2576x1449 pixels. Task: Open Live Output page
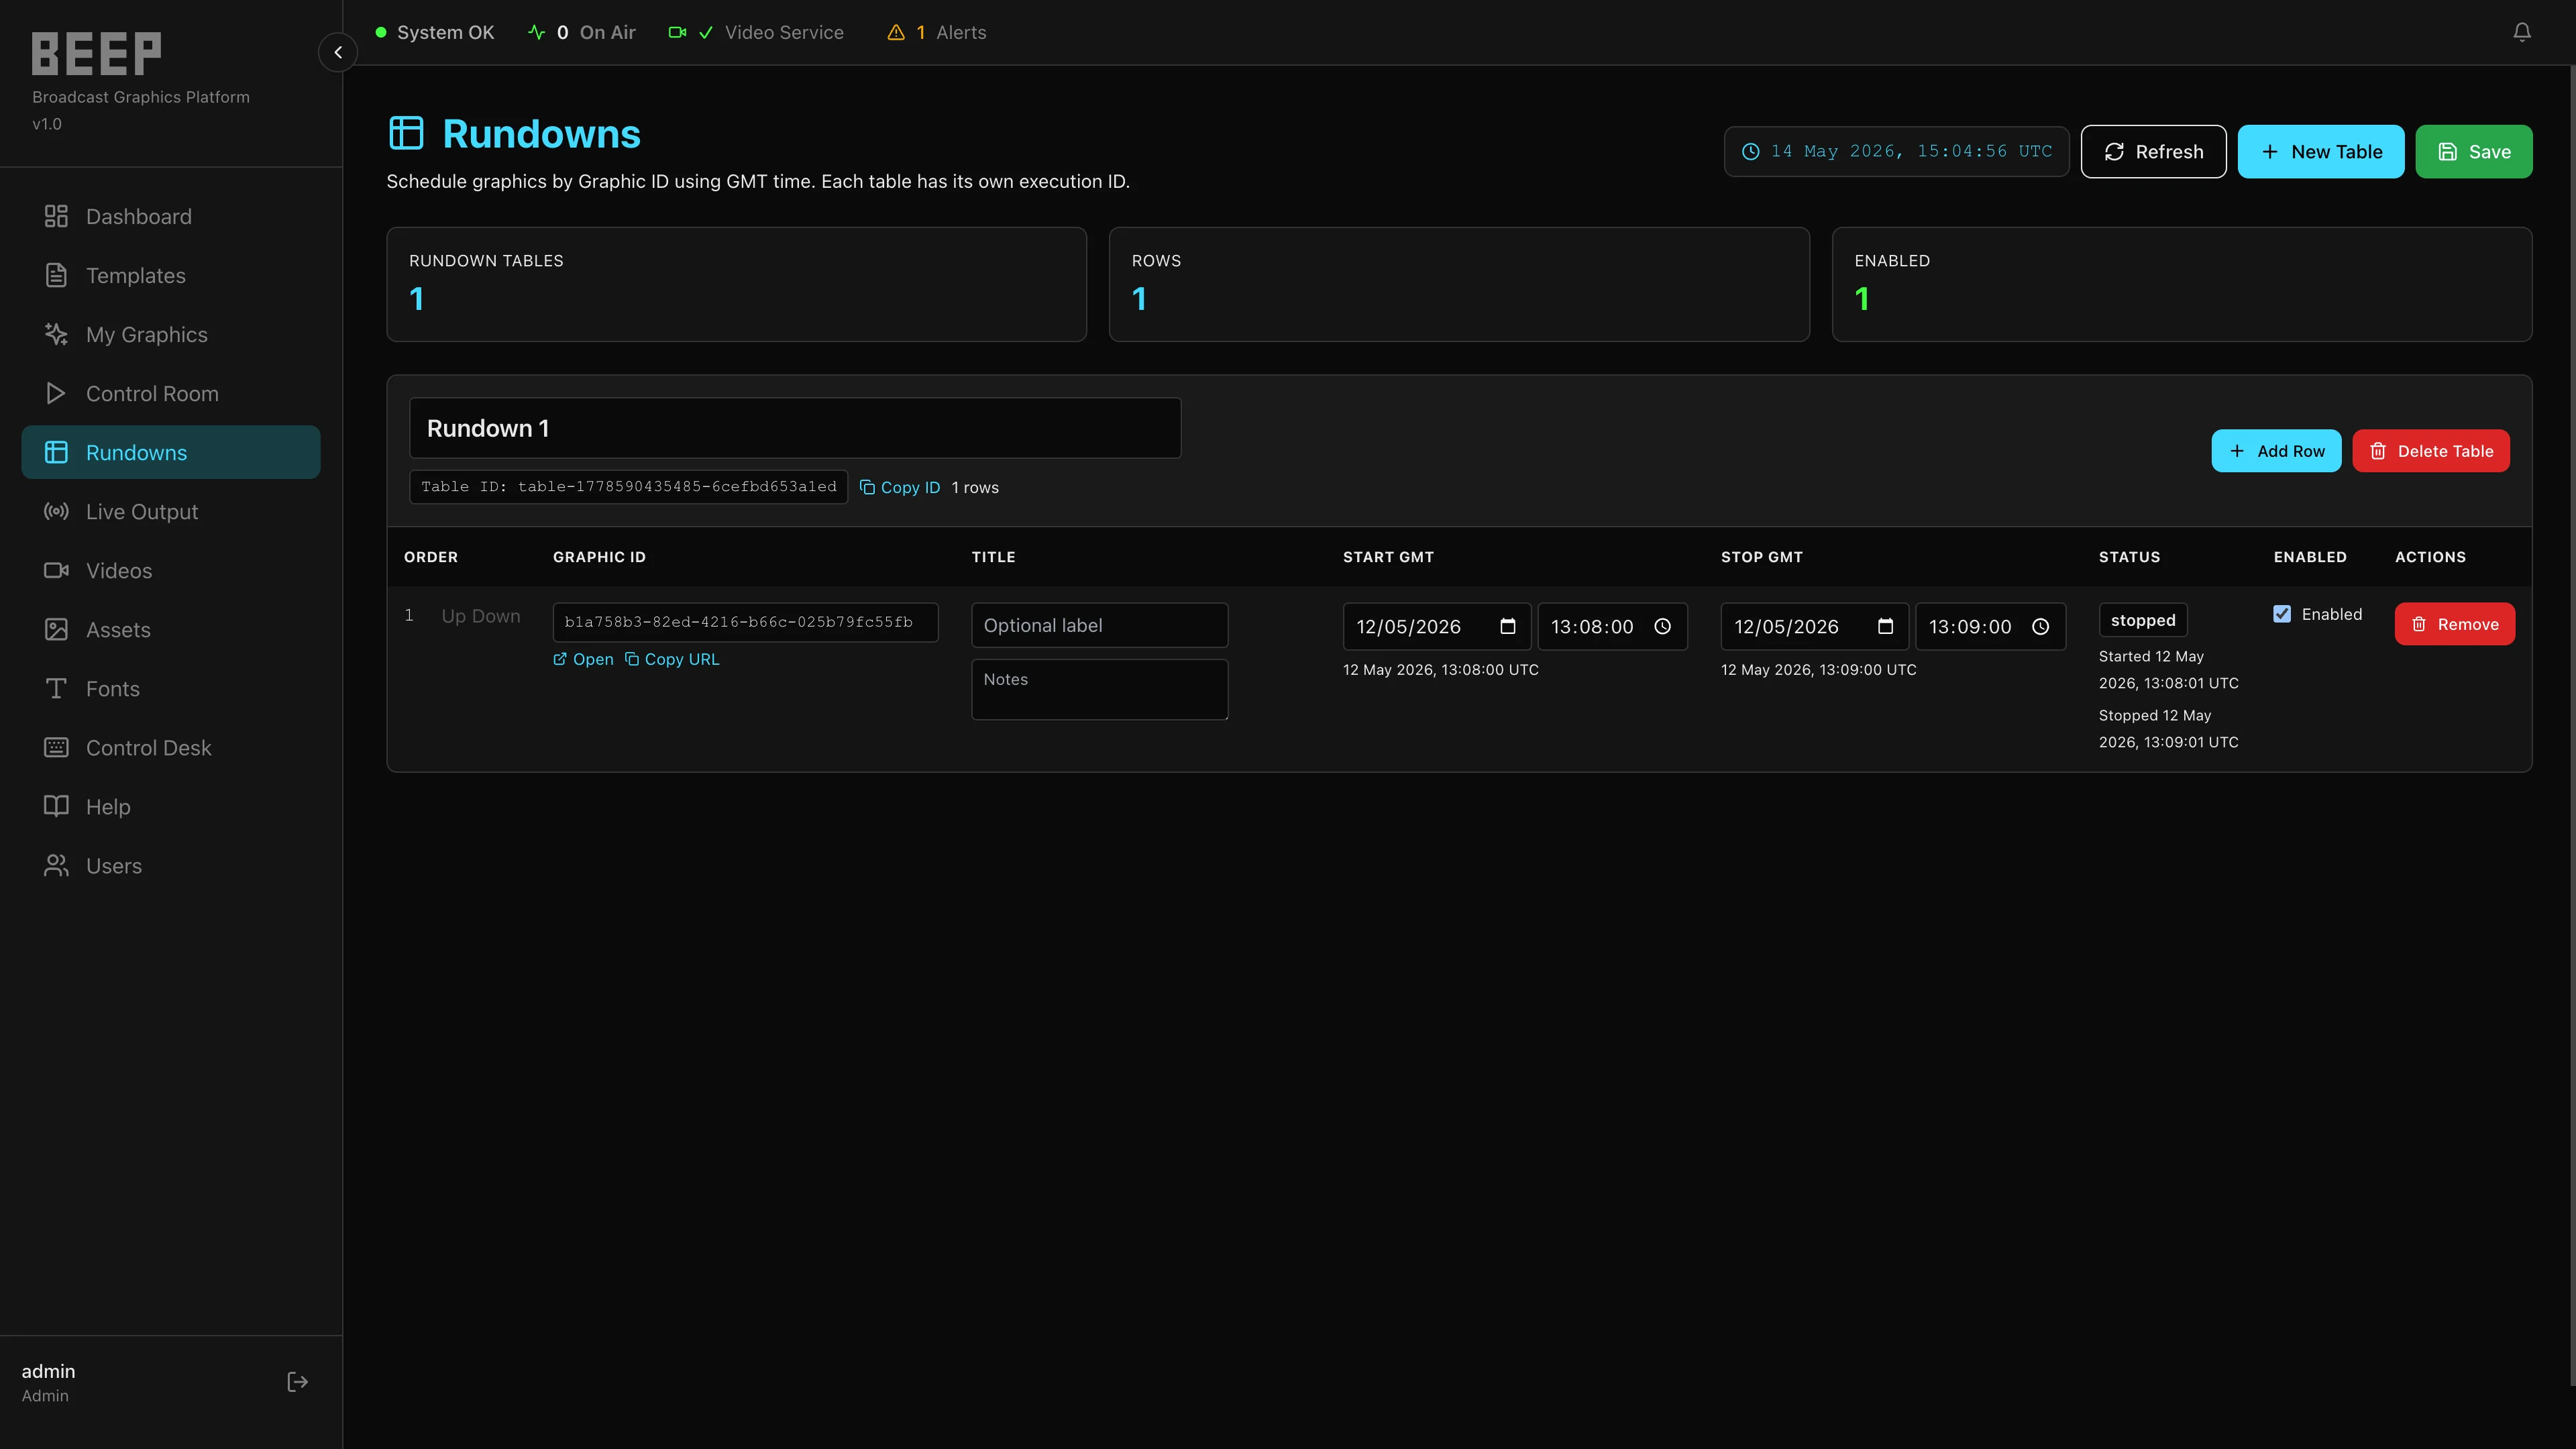pos(171,511)
